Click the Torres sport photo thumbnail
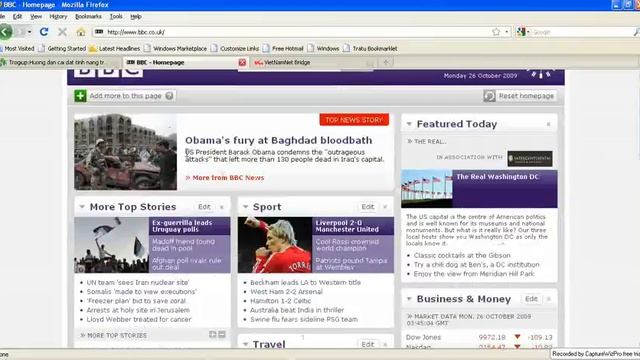This screenshot has height=360, width=640. coord(275,245)
